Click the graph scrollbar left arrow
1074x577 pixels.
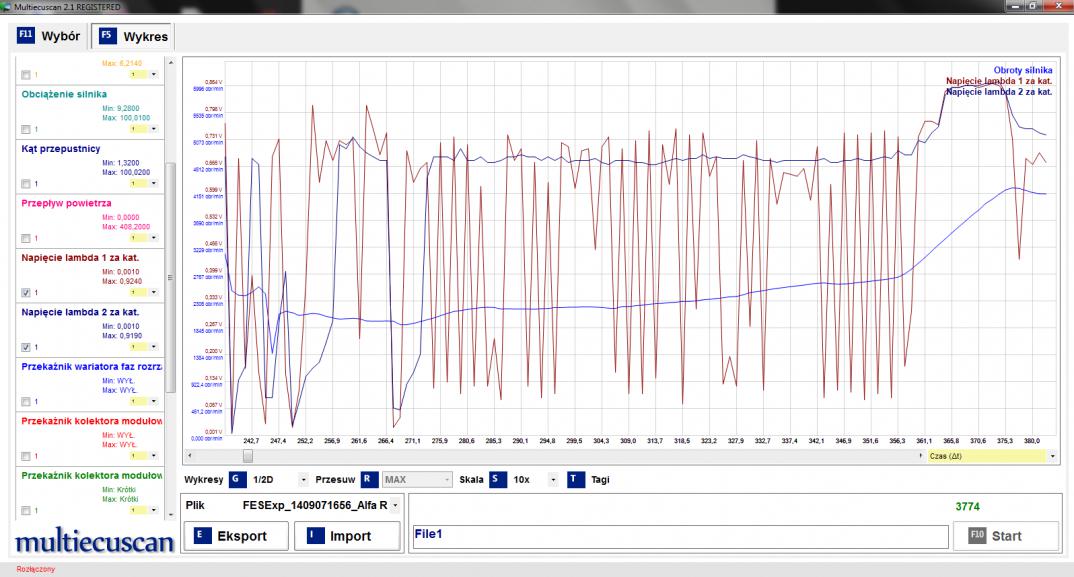tap(188, 456)
